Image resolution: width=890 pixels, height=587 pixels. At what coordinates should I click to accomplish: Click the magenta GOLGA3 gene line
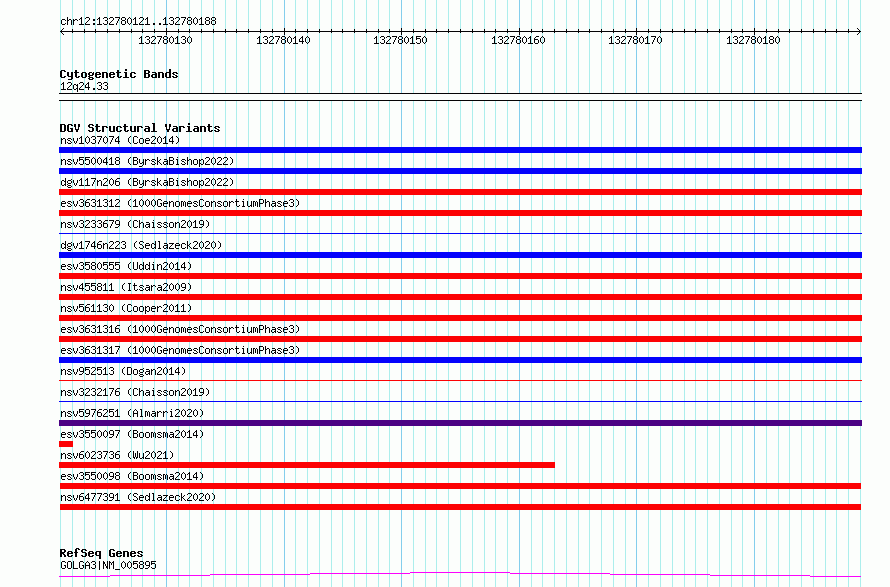point(460,575)
